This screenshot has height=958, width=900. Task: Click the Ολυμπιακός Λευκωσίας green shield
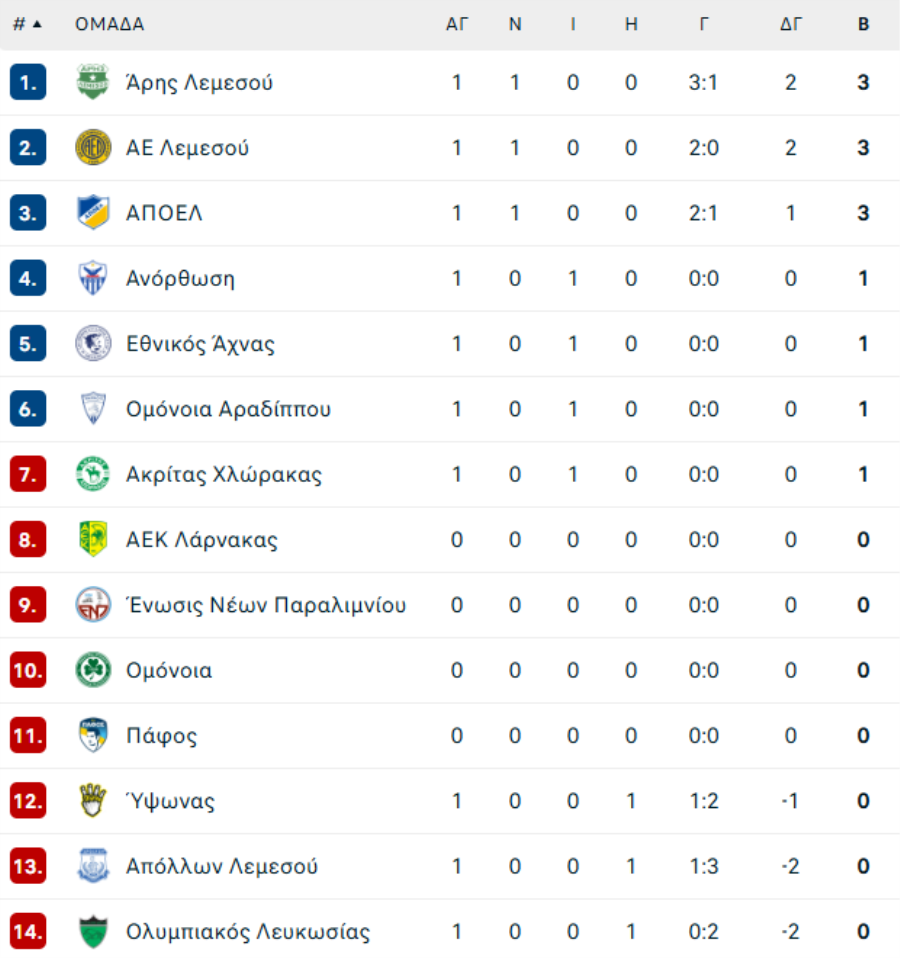[93, 931]
